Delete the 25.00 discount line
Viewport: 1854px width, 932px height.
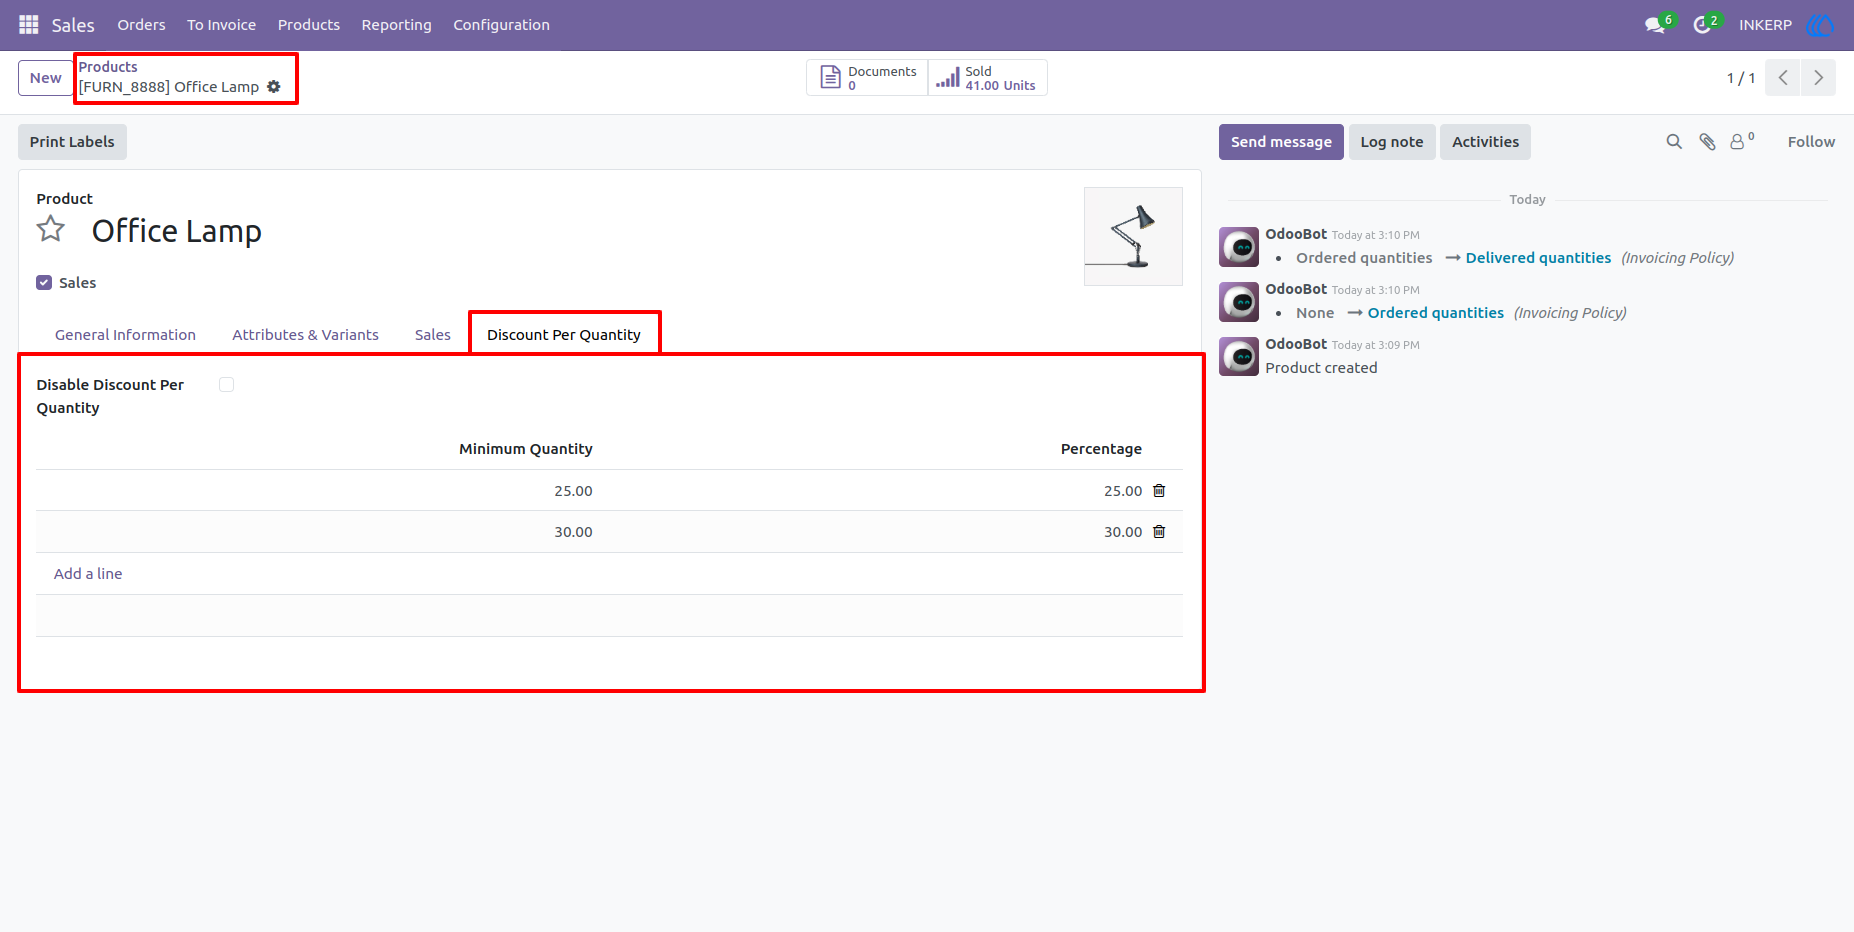coord(1159,490)
